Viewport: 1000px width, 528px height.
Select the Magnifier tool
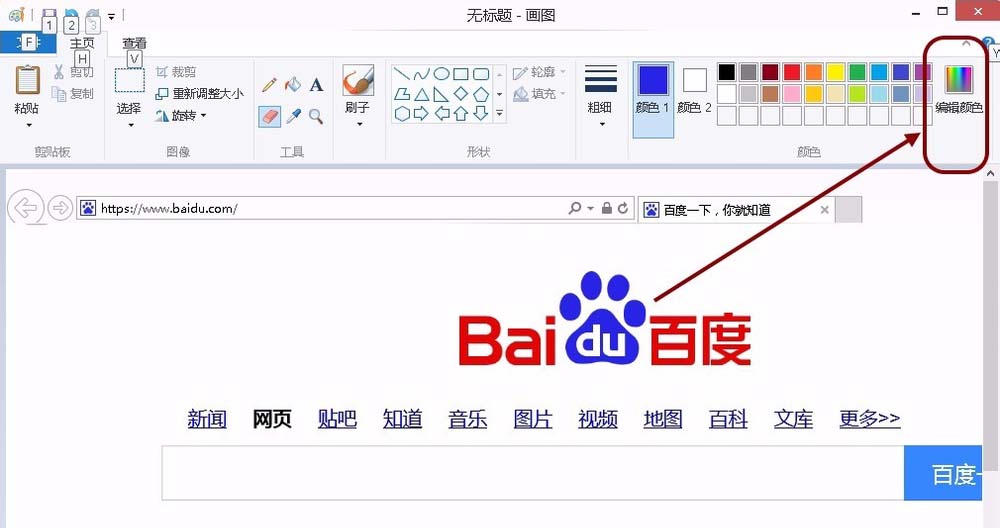tap(316, 116)
